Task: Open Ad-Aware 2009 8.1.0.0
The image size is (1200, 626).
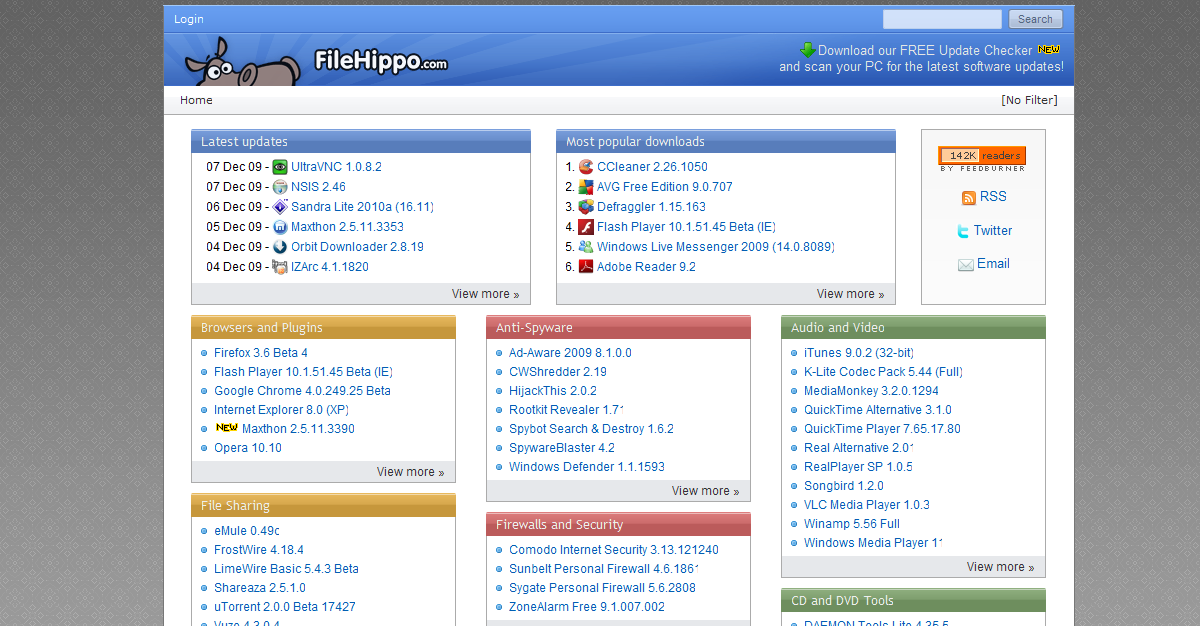Action: 570,353
